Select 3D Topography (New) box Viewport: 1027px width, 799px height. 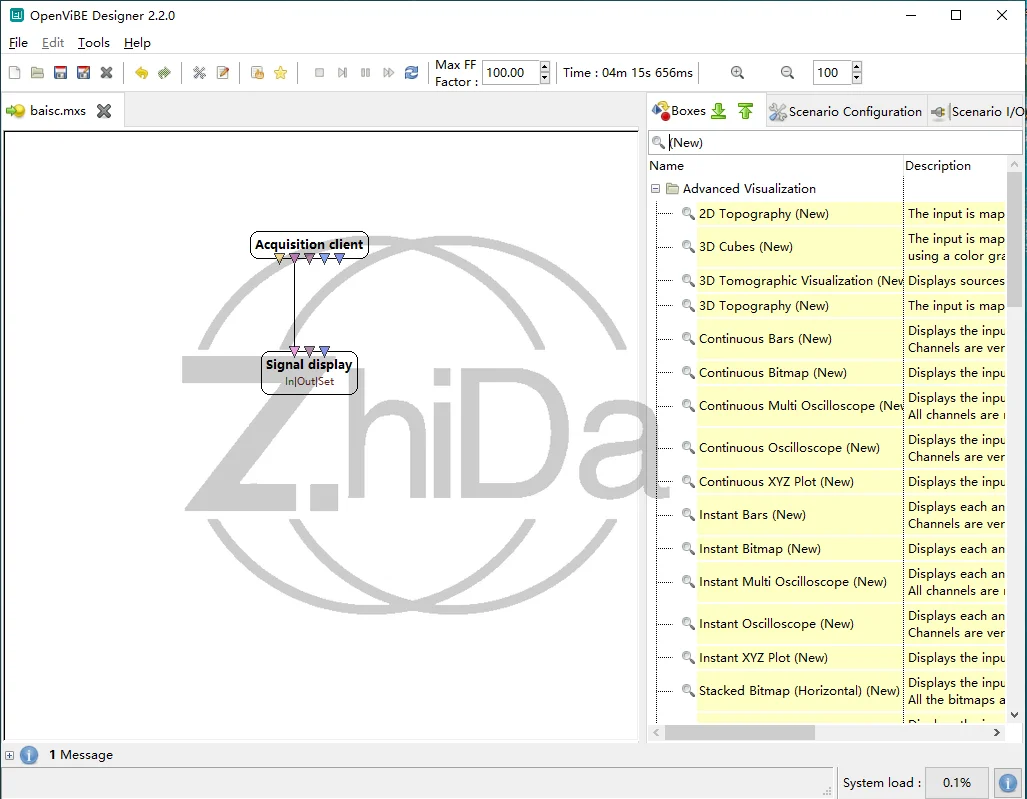pyautogui.click(x=764, y=306)
